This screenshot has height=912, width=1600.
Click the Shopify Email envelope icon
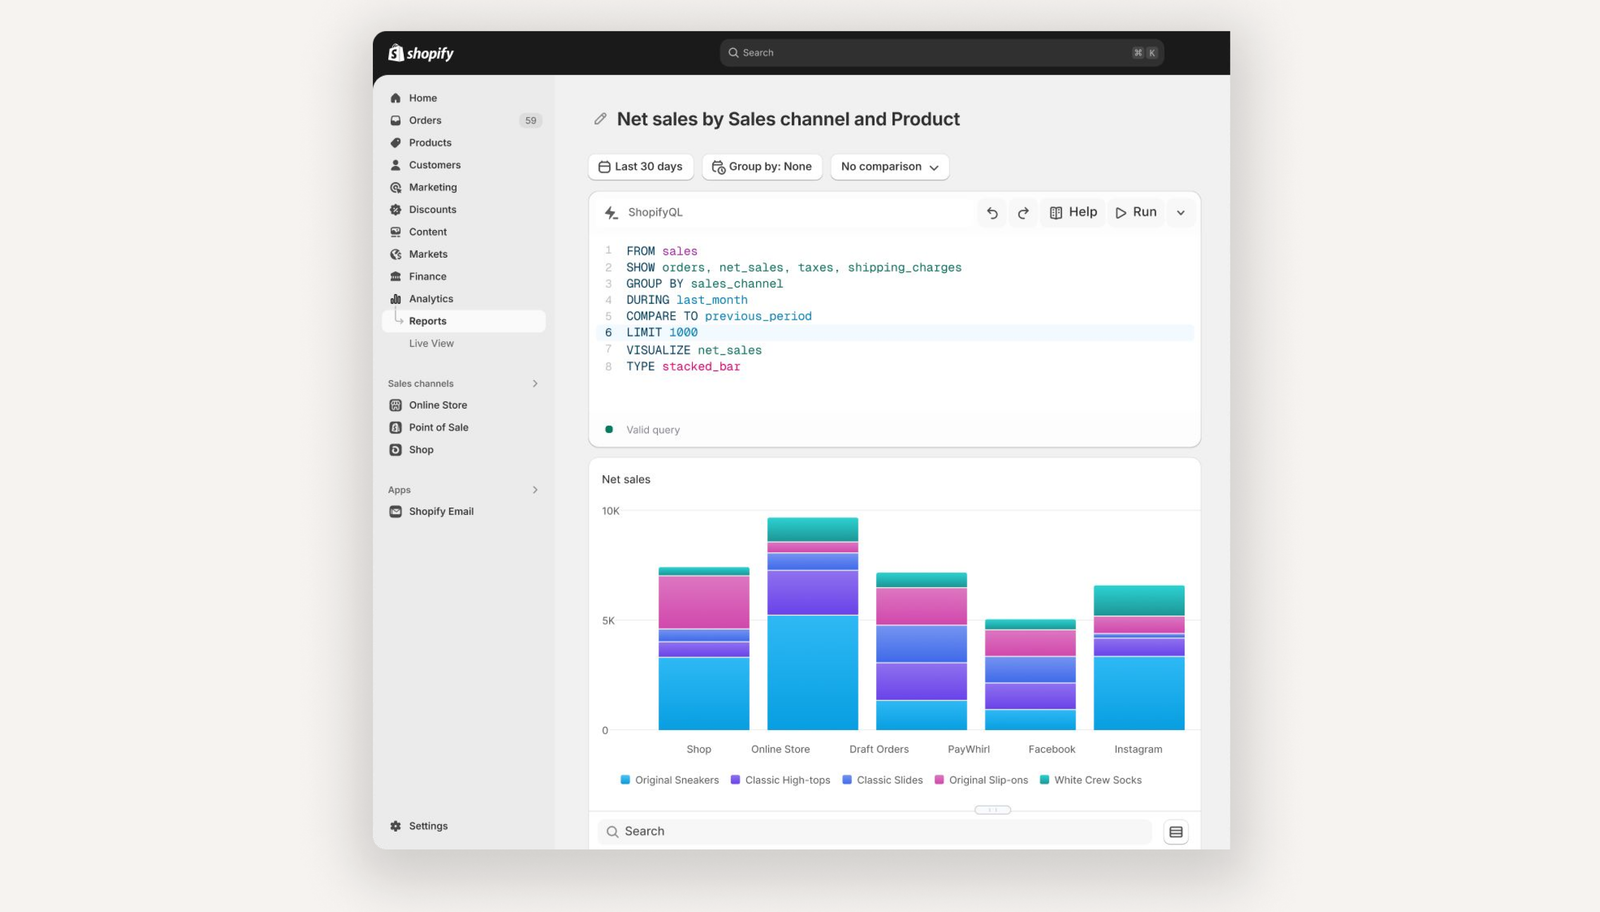(396, 511)
